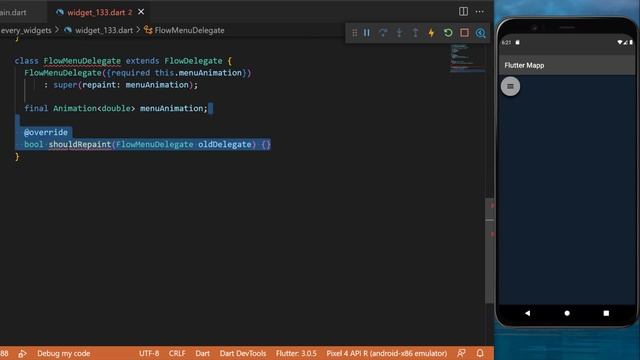Switch to the widget_133.dart tab
Screen dimensions: 640x360
[x=100, y=12]
